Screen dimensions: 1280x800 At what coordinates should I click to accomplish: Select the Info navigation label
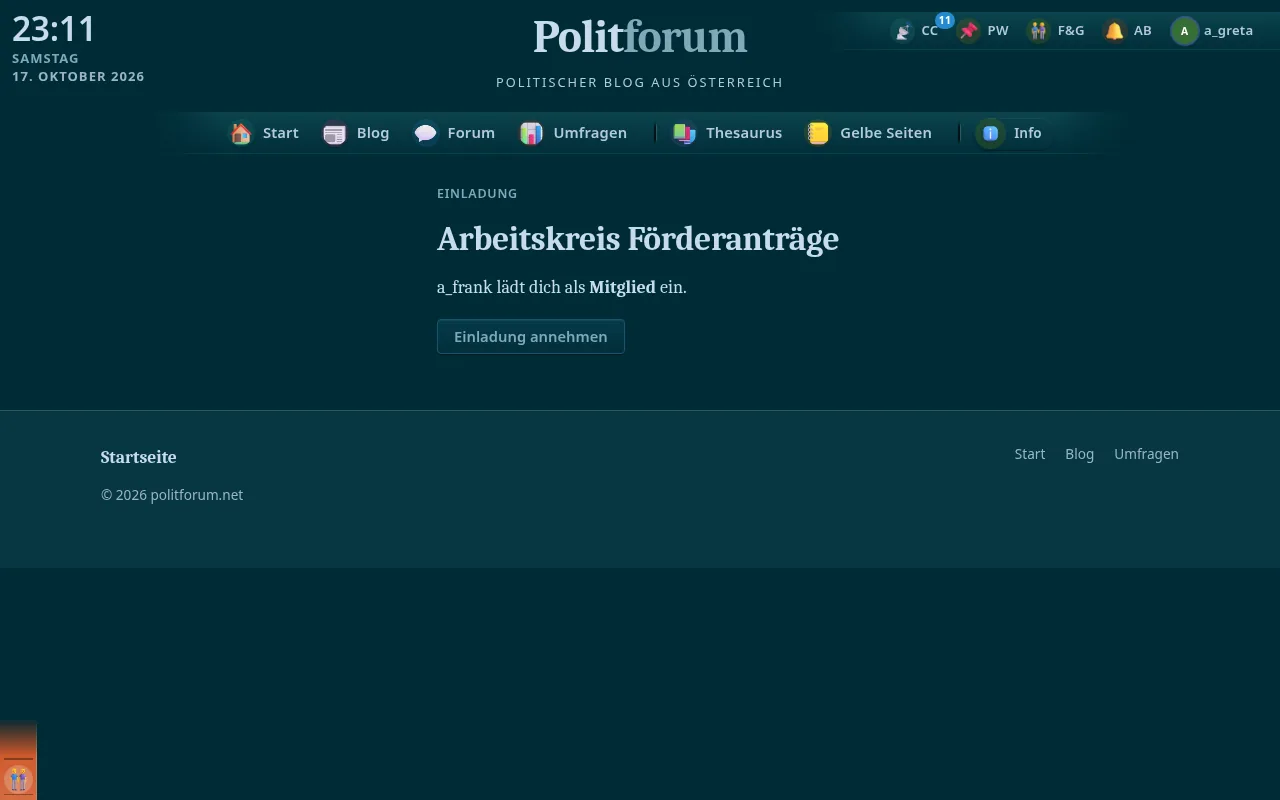point(1027,133)
